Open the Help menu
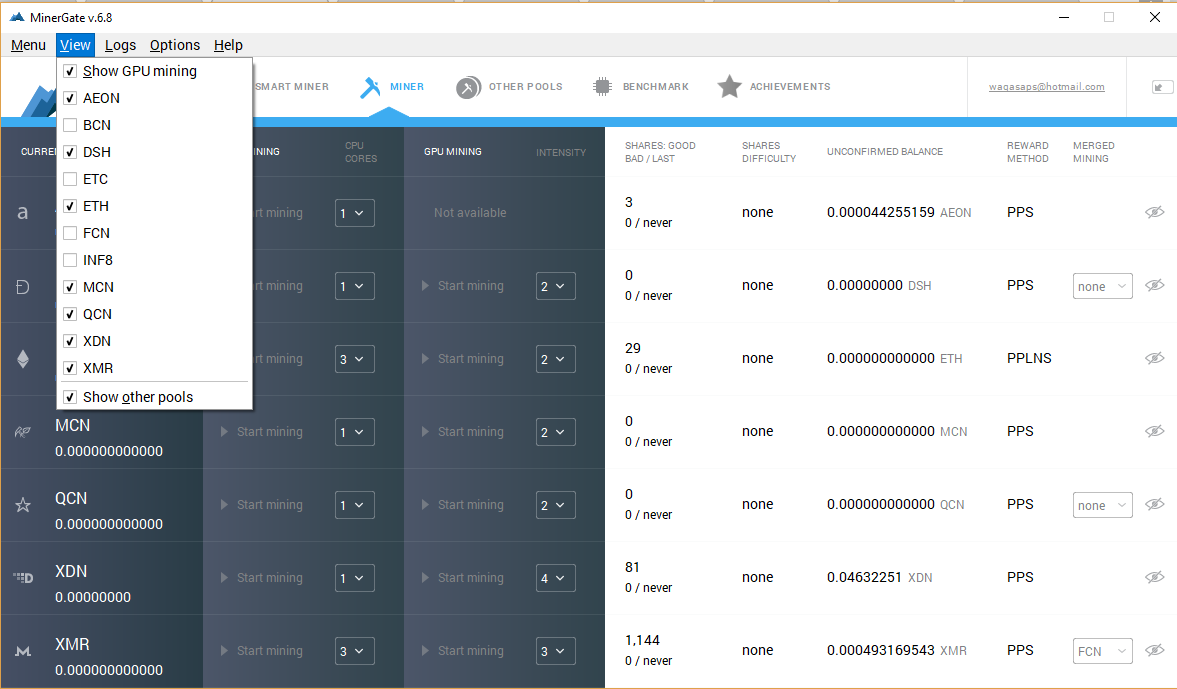 click(228, 45)
